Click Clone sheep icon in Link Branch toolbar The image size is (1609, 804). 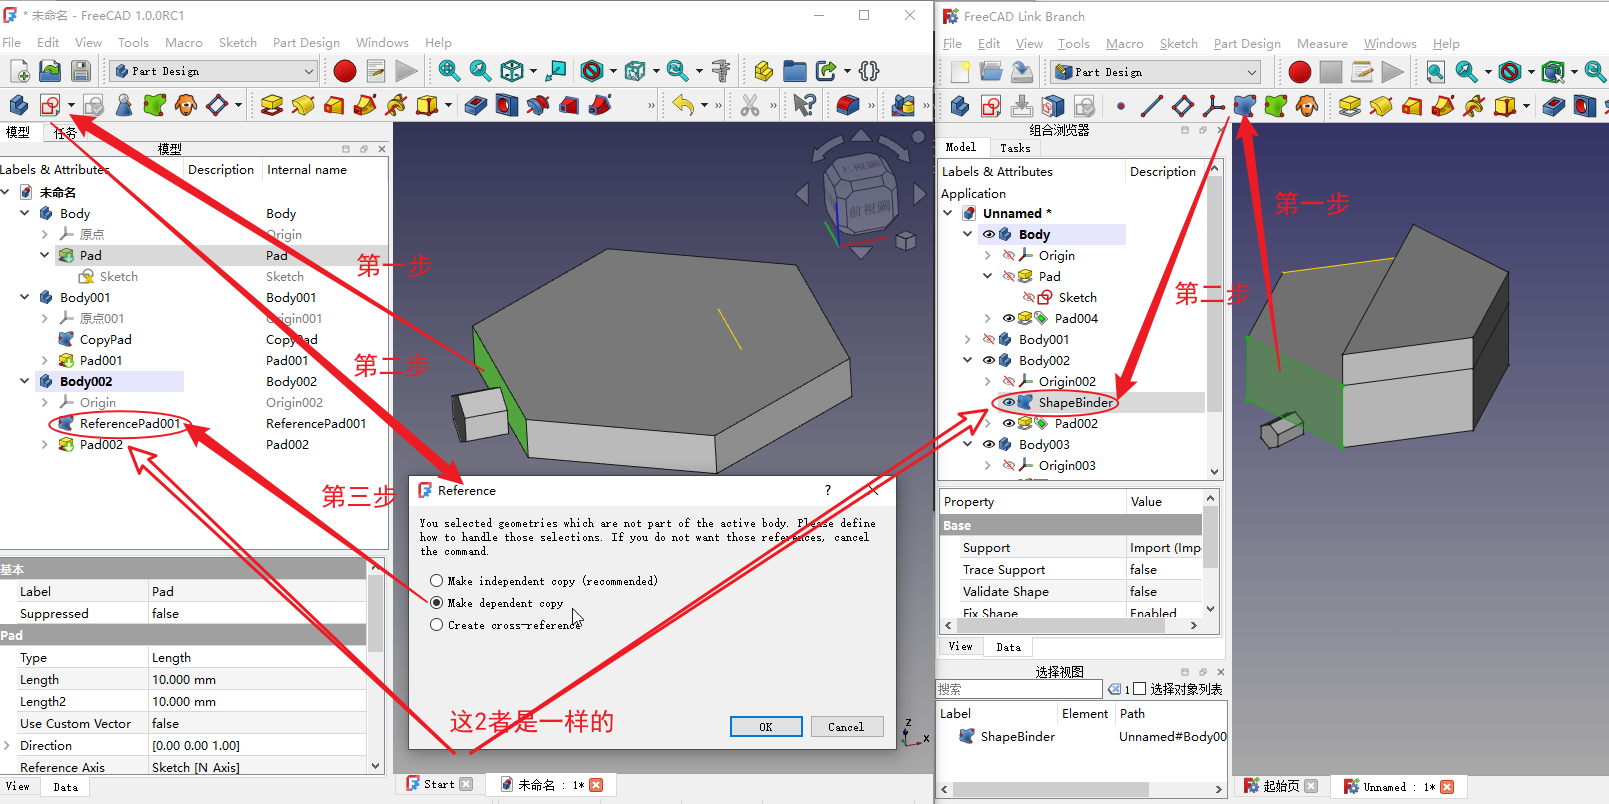(1307, 105)
